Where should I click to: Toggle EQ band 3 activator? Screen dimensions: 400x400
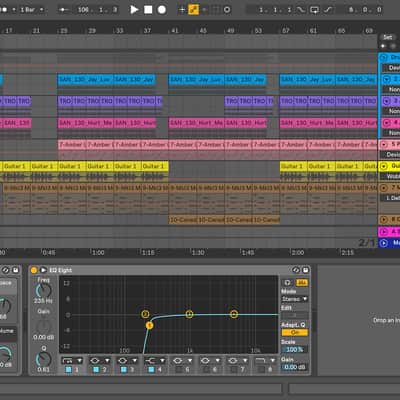click(124, 369)
